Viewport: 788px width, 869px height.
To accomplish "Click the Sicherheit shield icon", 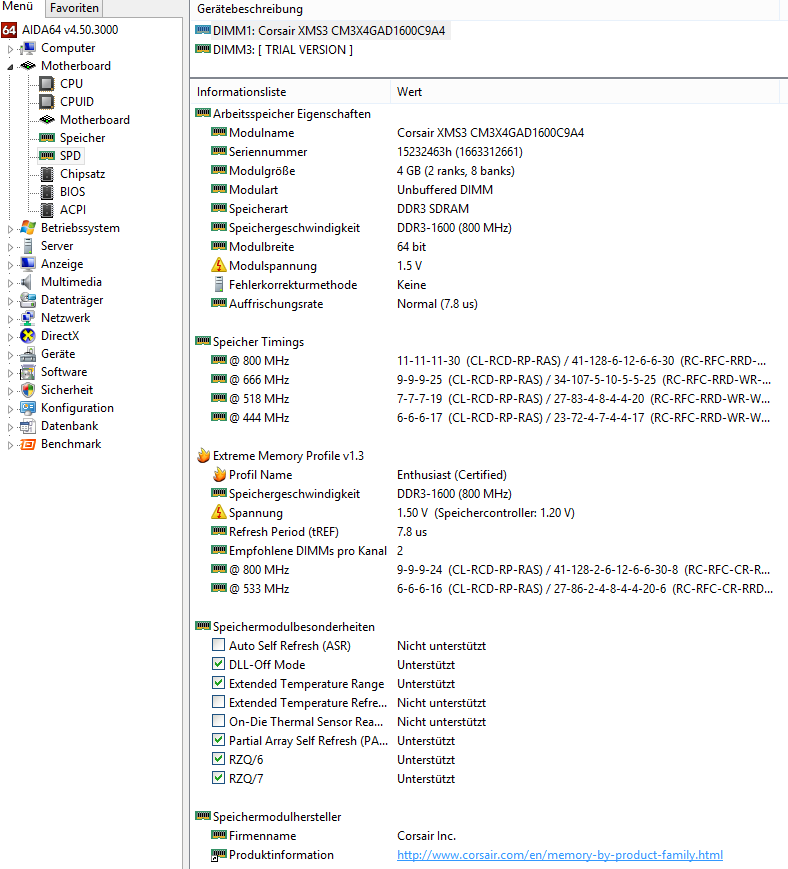I will [x=28, y=390].
